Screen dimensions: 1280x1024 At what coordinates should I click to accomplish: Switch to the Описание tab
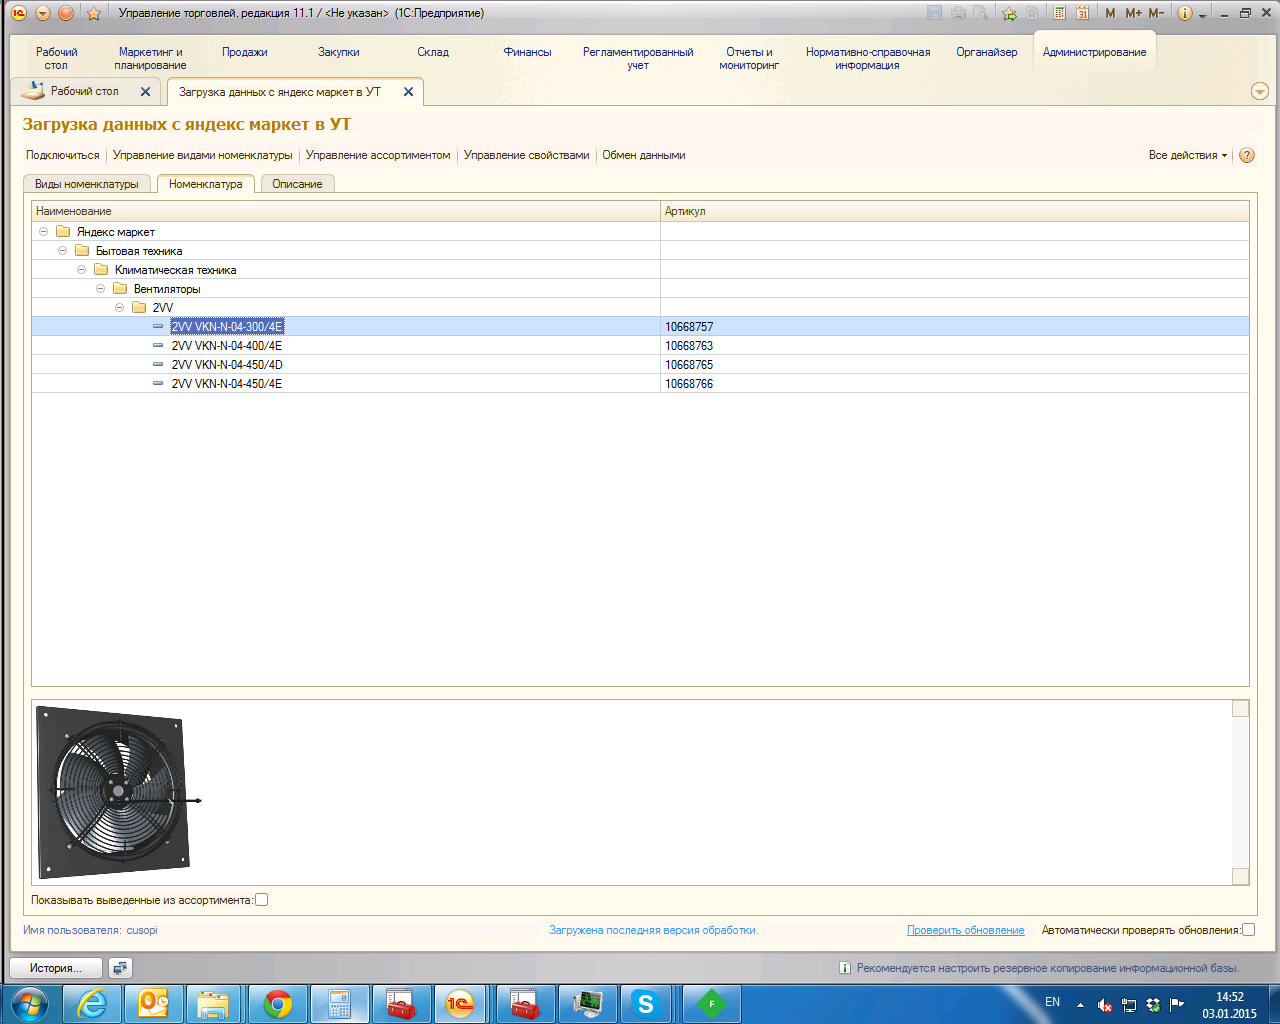click(297, 184)
